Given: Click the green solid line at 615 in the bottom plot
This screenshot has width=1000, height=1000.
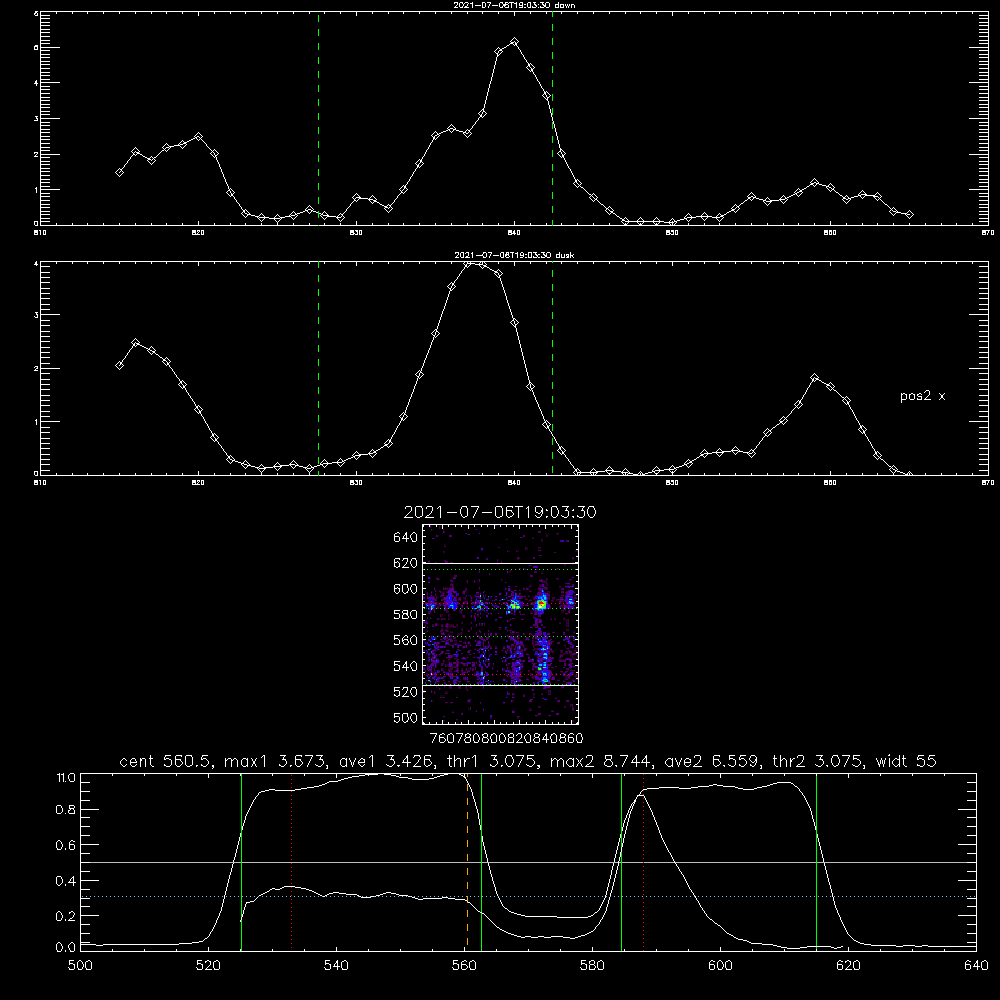Looking at the screenshot, I should coord(816,862).
